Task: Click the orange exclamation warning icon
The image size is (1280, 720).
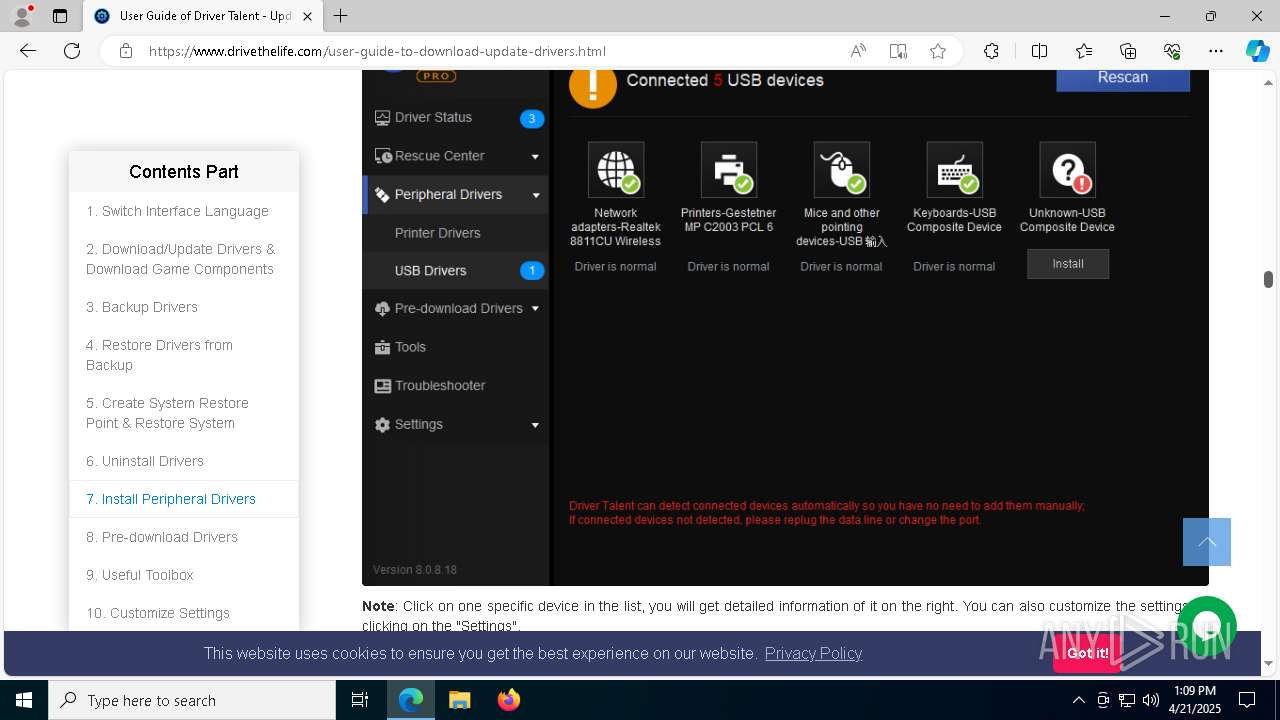Action: 593,86
